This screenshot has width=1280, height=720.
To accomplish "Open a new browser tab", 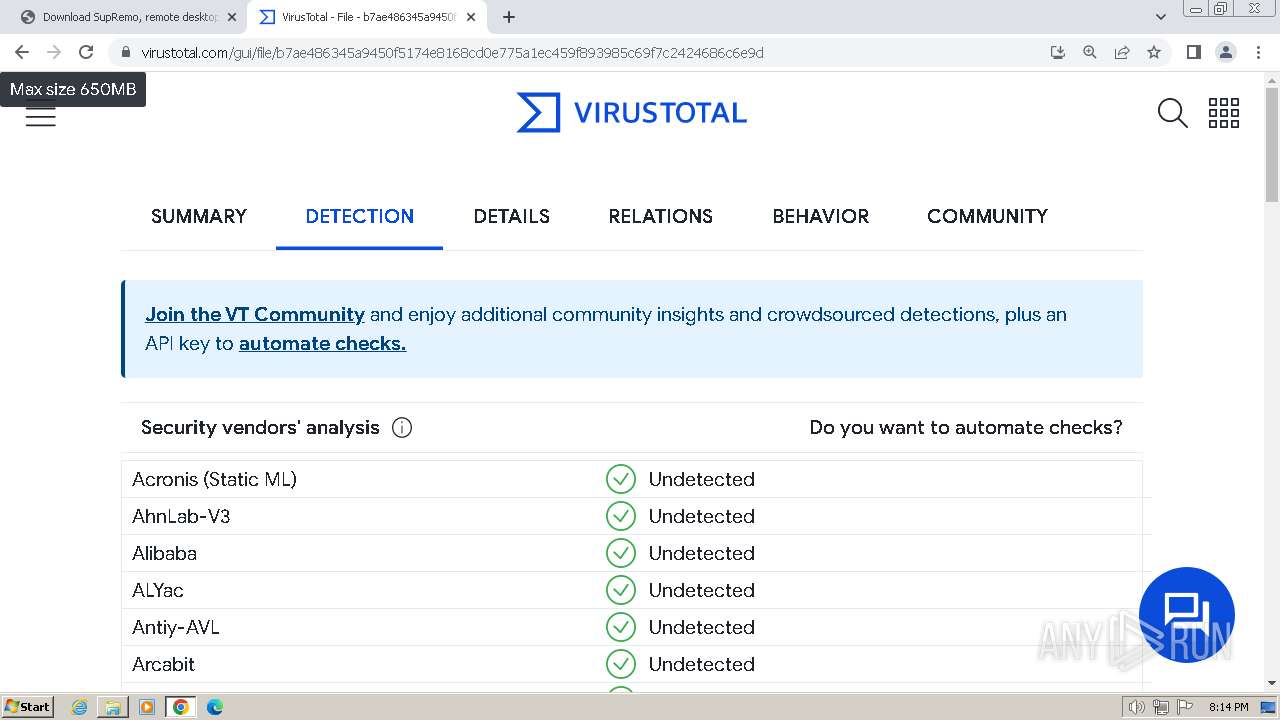I will 509,17.
